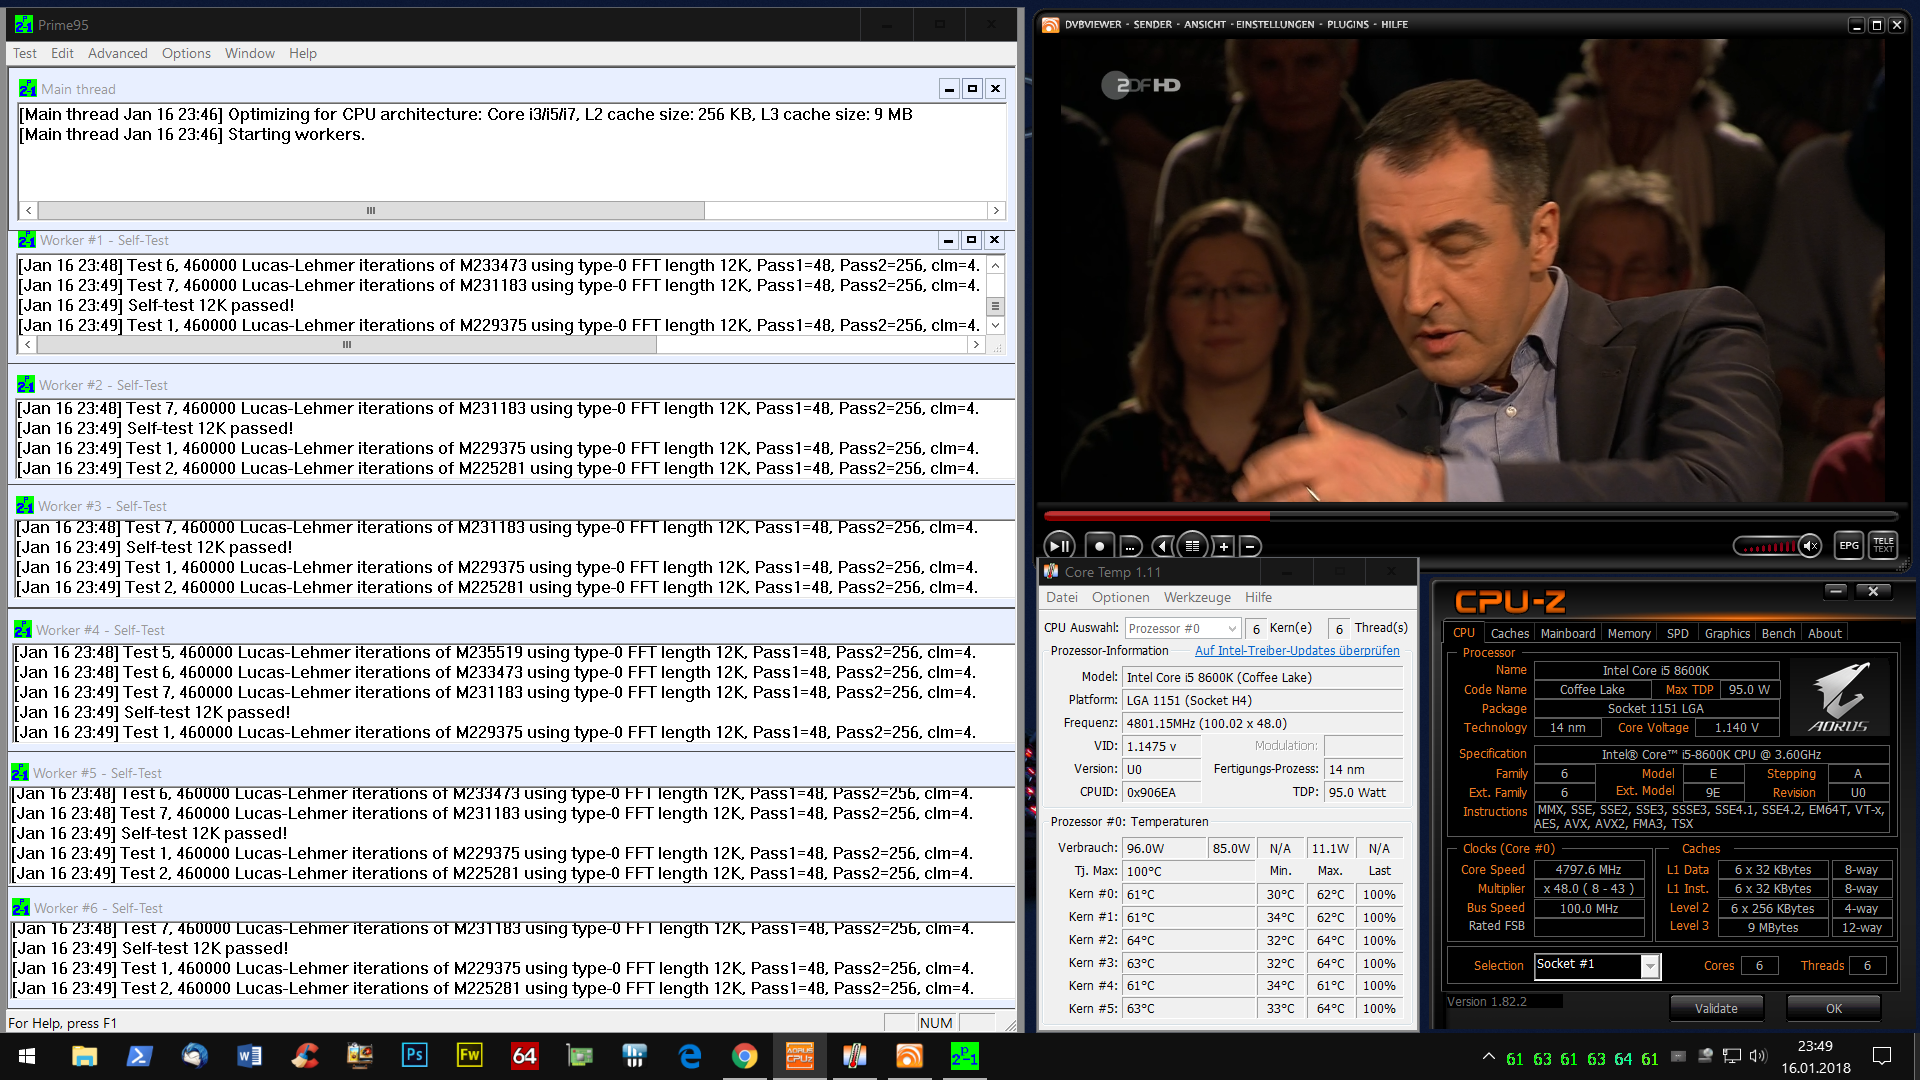Open the Prime95 Advanced menu
1920x1080 pixels.
click(117, 53)
